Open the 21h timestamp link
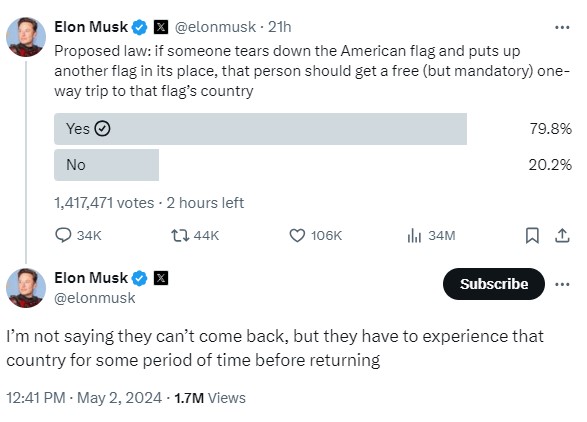This screenshot has width=587, height=422. [x=280, y=27]
